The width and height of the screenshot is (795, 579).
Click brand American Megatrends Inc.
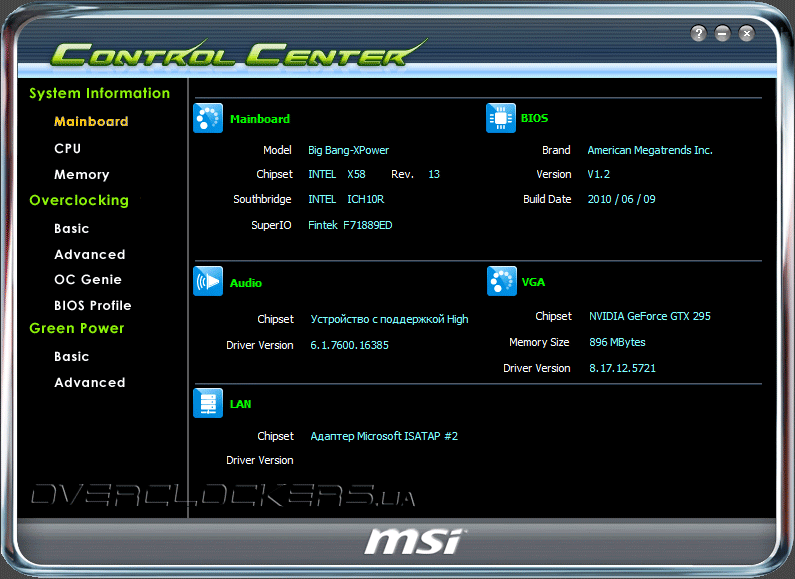pyautogui.click(x=650, y=150)
